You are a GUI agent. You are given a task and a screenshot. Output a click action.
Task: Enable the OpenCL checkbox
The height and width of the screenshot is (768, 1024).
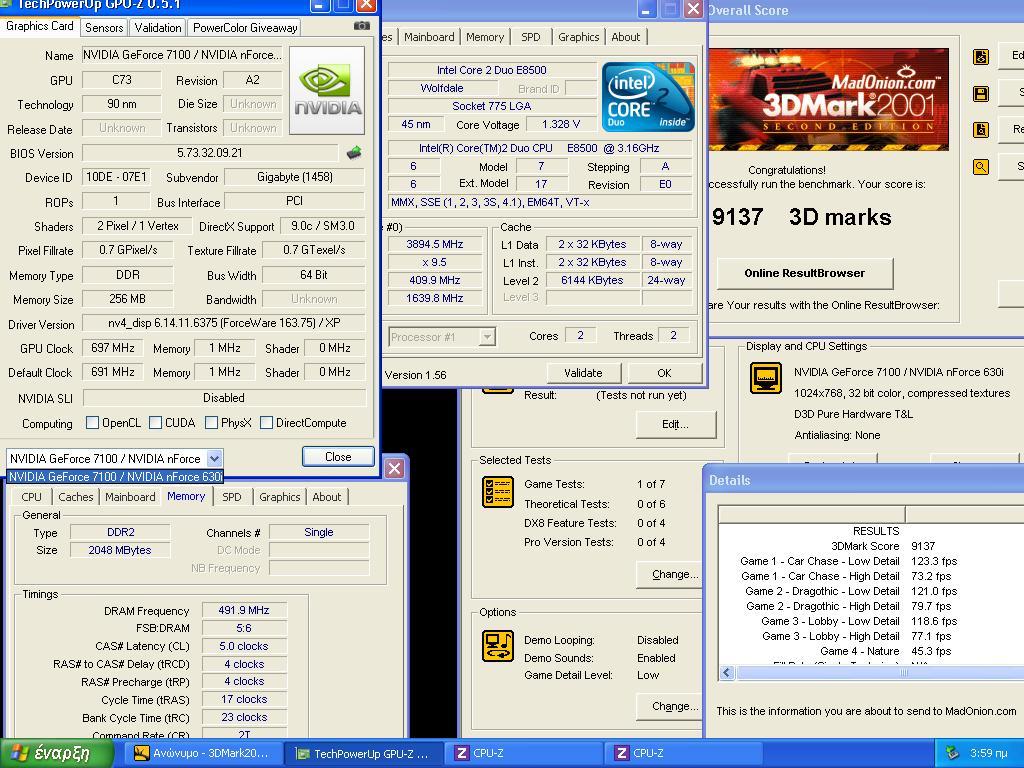pos(92,423)
